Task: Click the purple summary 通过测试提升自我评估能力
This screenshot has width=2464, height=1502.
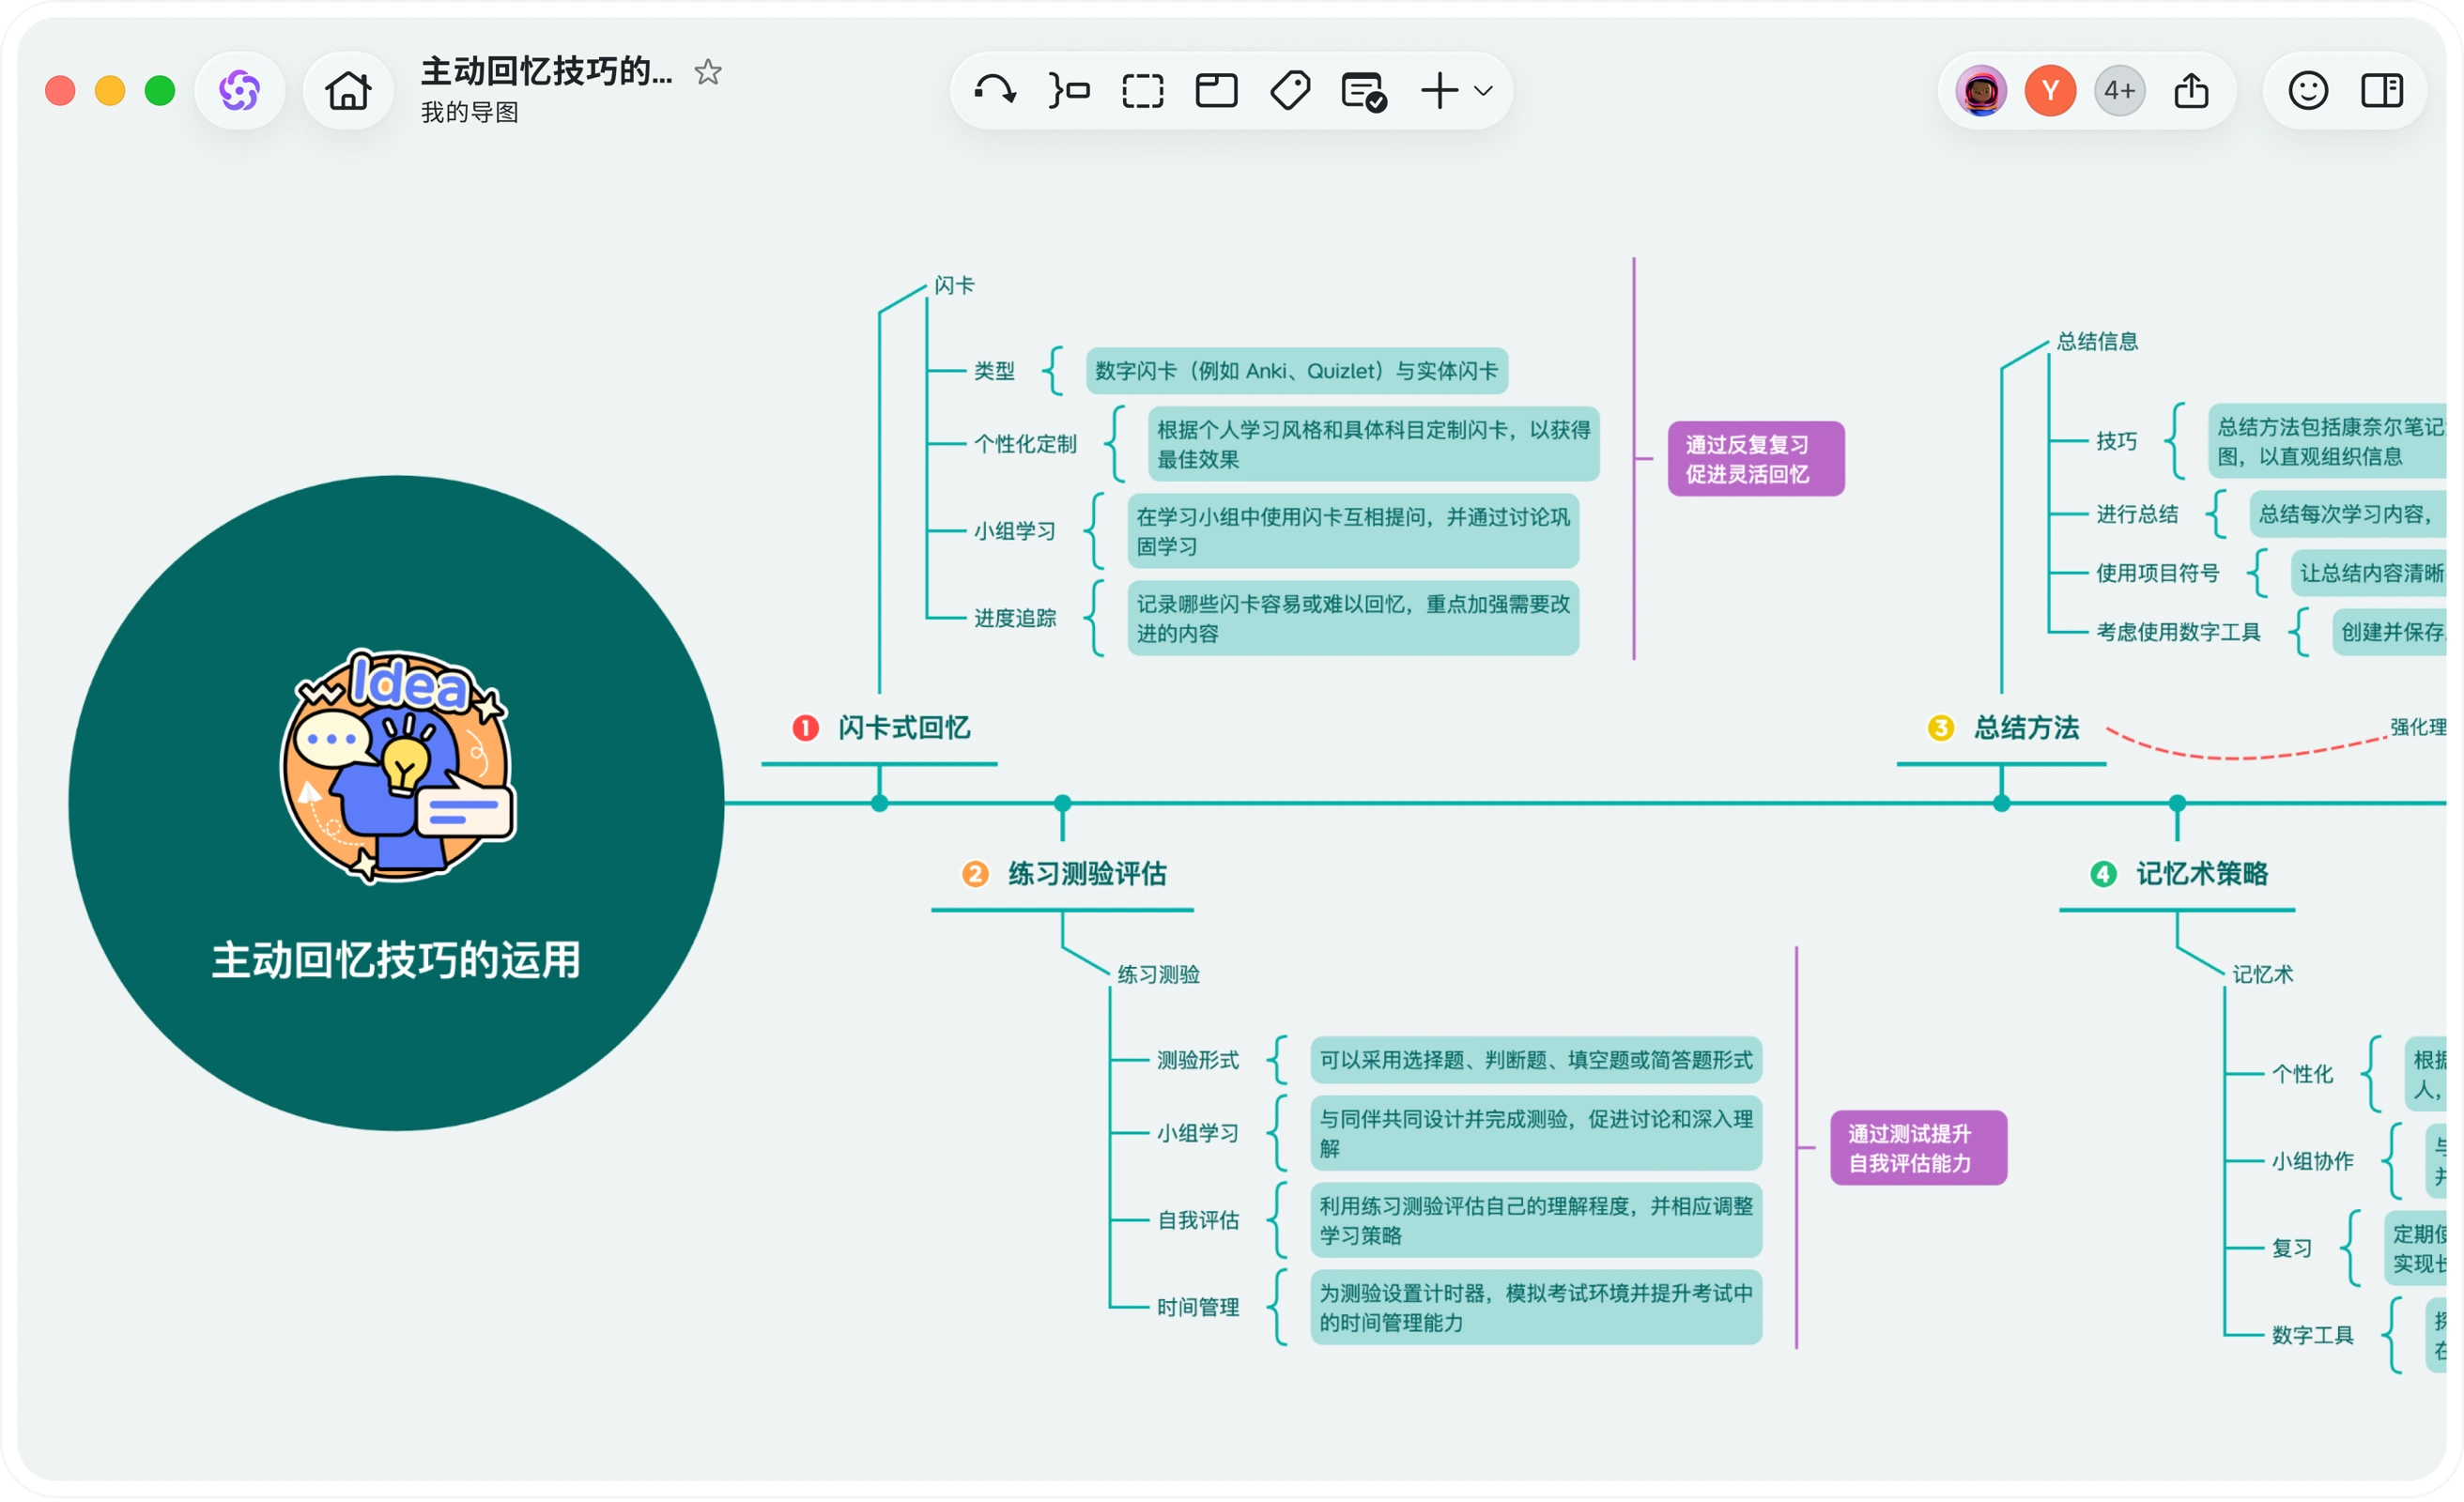Action: coord(1919,1148)
